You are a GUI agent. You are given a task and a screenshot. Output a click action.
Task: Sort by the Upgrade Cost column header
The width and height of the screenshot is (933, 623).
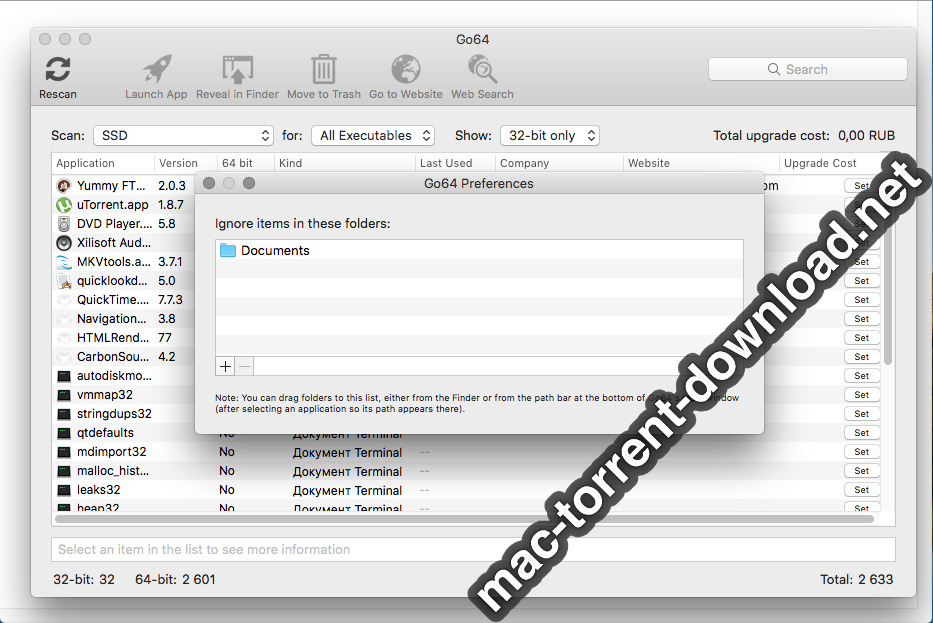click(830, 163)
